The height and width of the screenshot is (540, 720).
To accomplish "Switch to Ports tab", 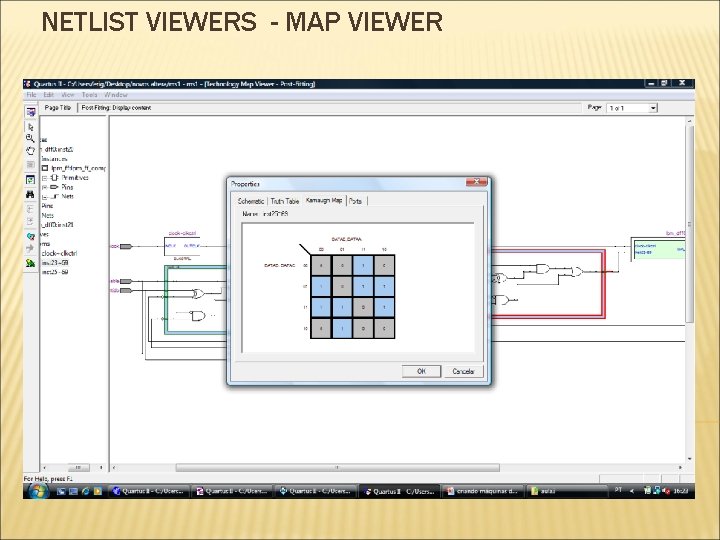I will (x=355, y=201).
